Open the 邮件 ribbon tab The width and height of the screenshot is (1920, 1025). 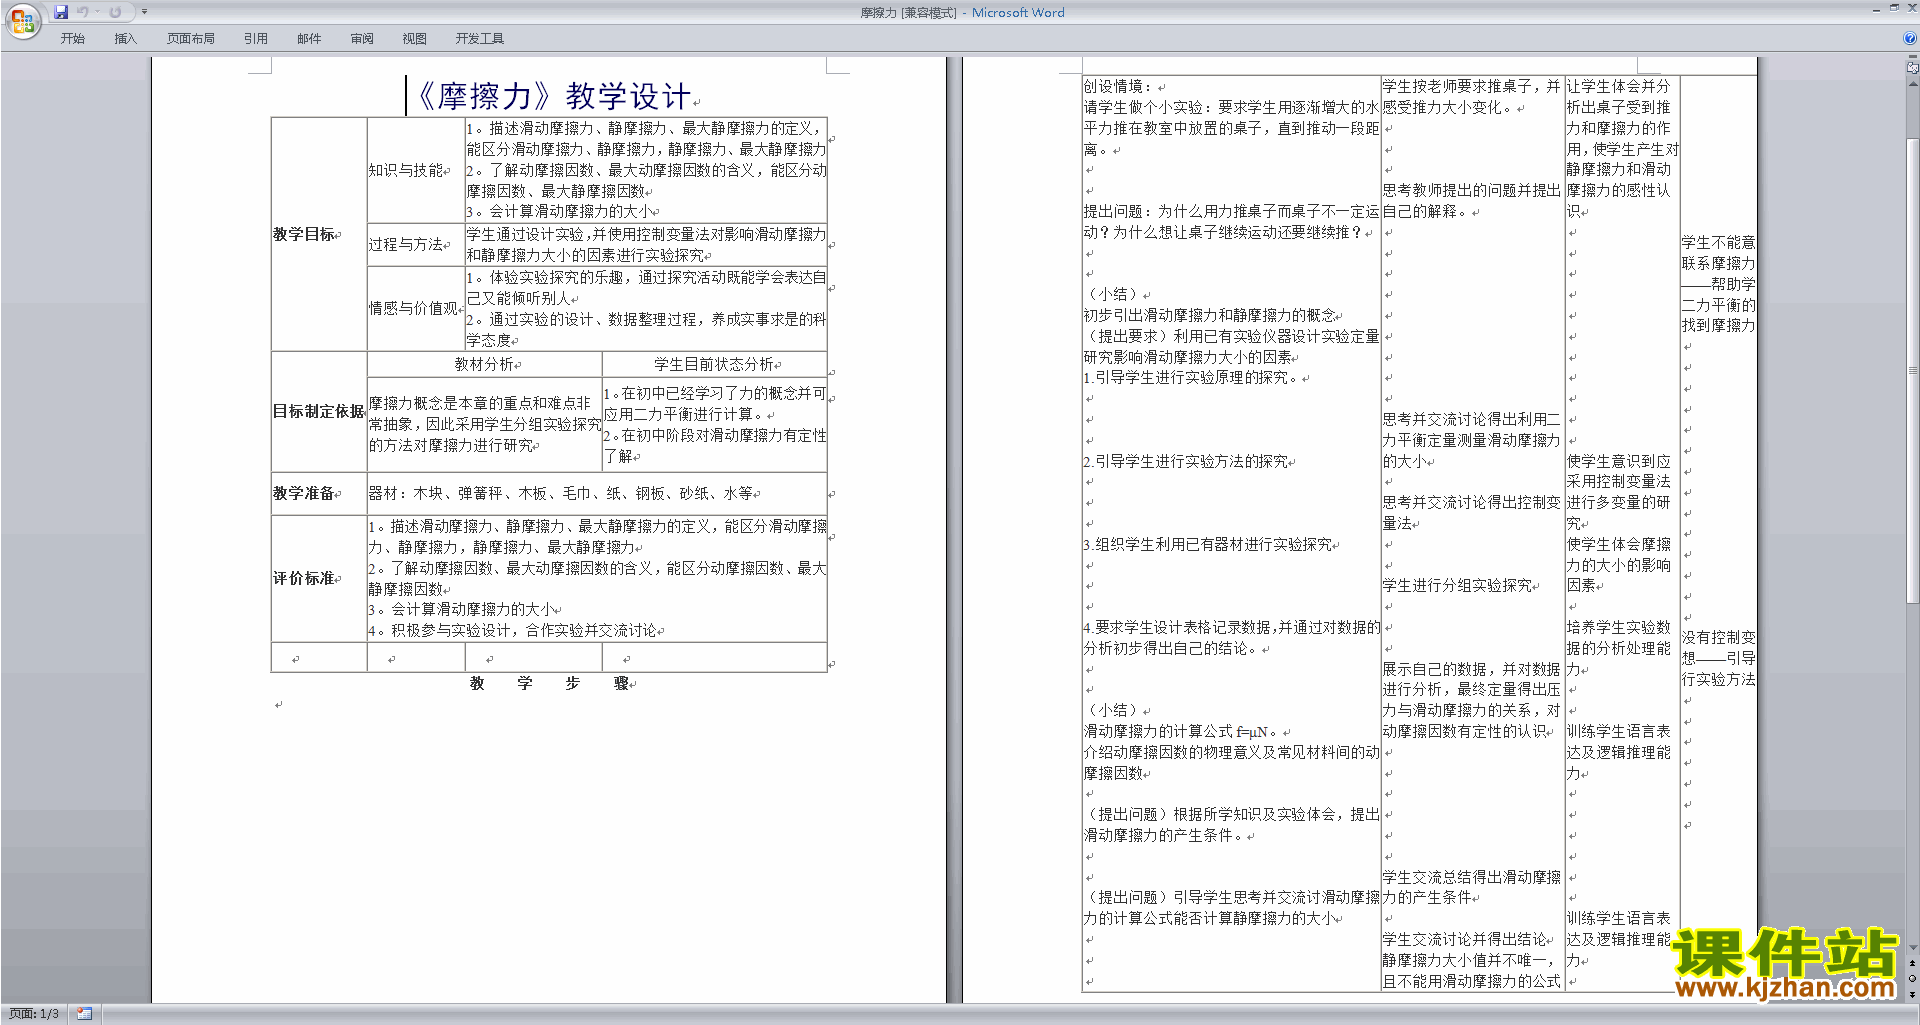click(x=309, y=38)
